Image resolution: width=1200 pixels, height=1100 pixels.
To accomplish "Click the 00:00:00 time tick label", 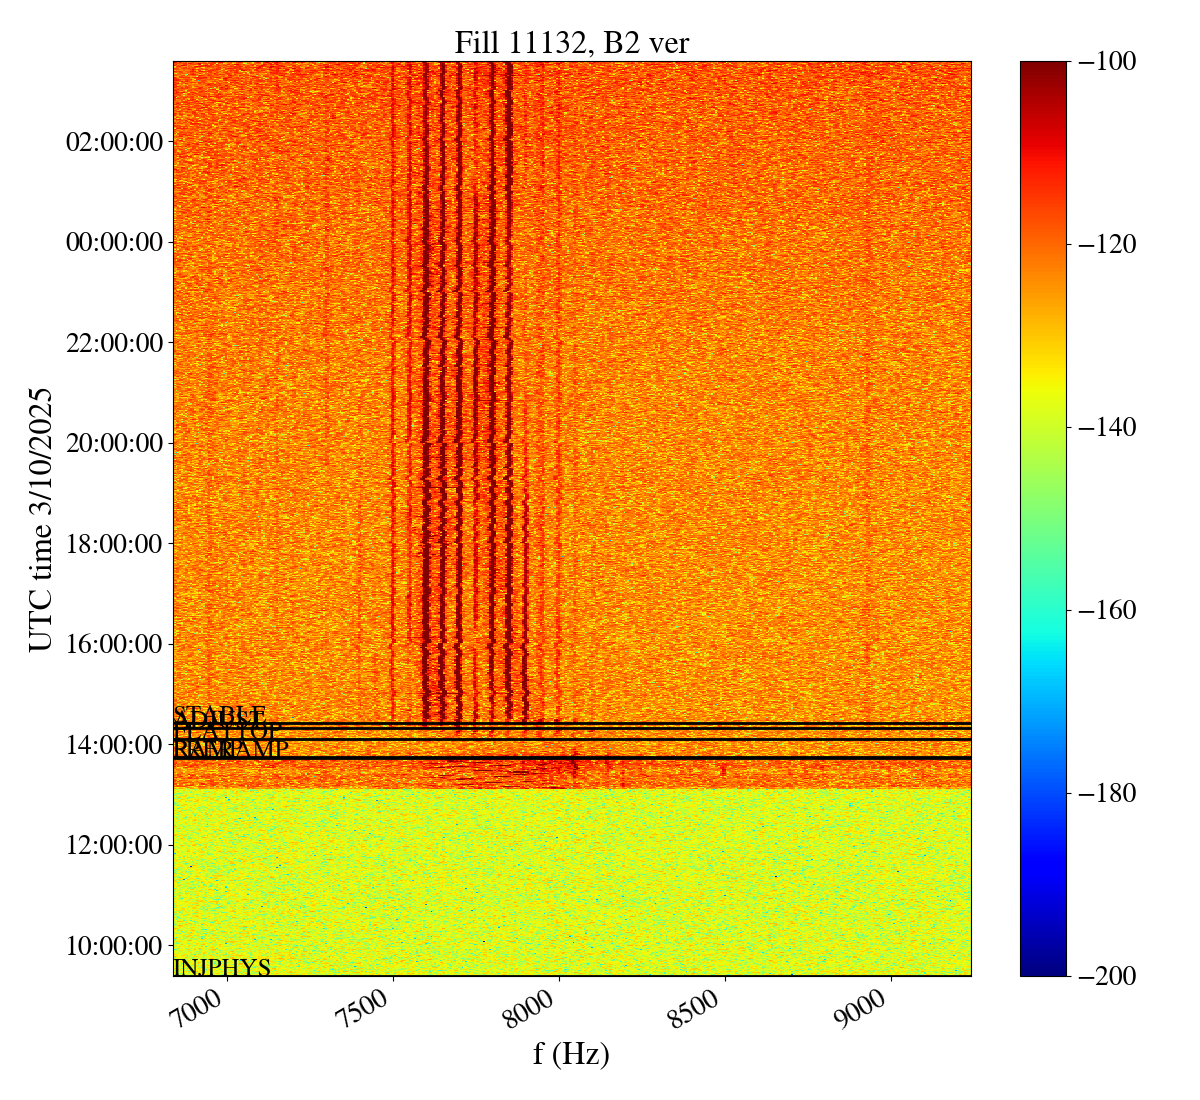I will [114, 242].
